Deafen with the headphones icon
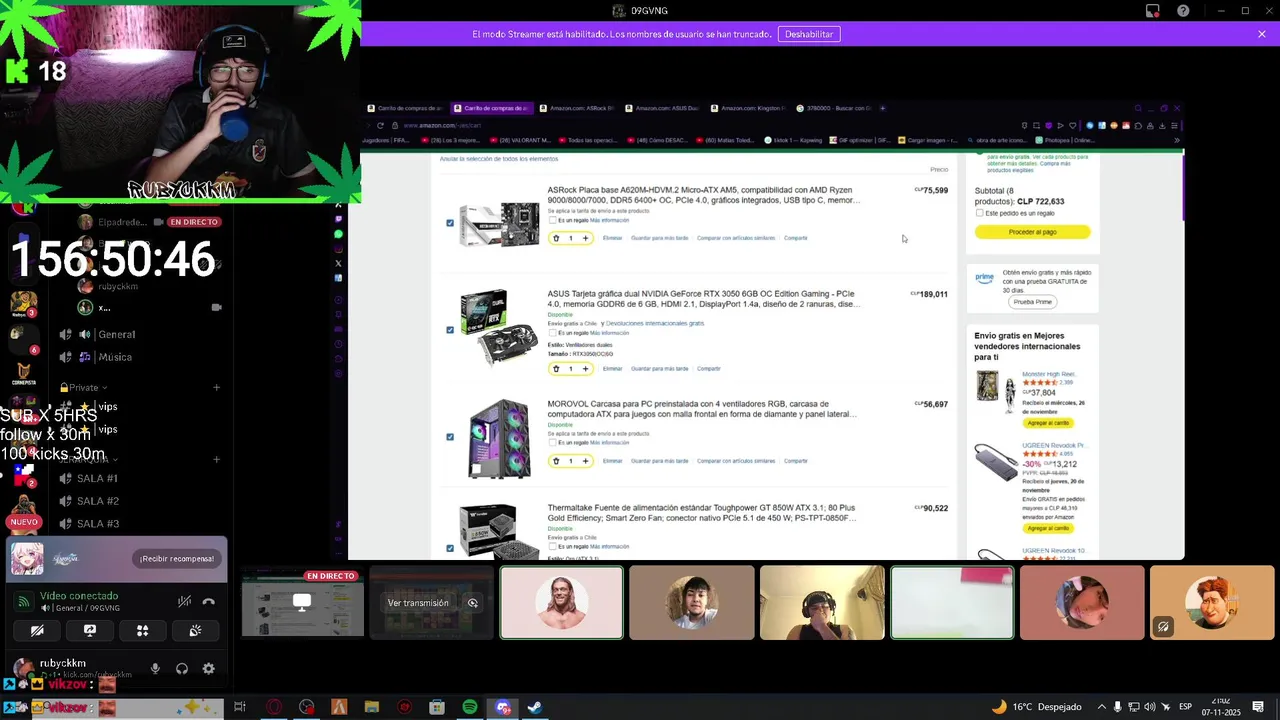Image resolution: width=1280 pixels, height=720 pixels. tap(182, 669)
